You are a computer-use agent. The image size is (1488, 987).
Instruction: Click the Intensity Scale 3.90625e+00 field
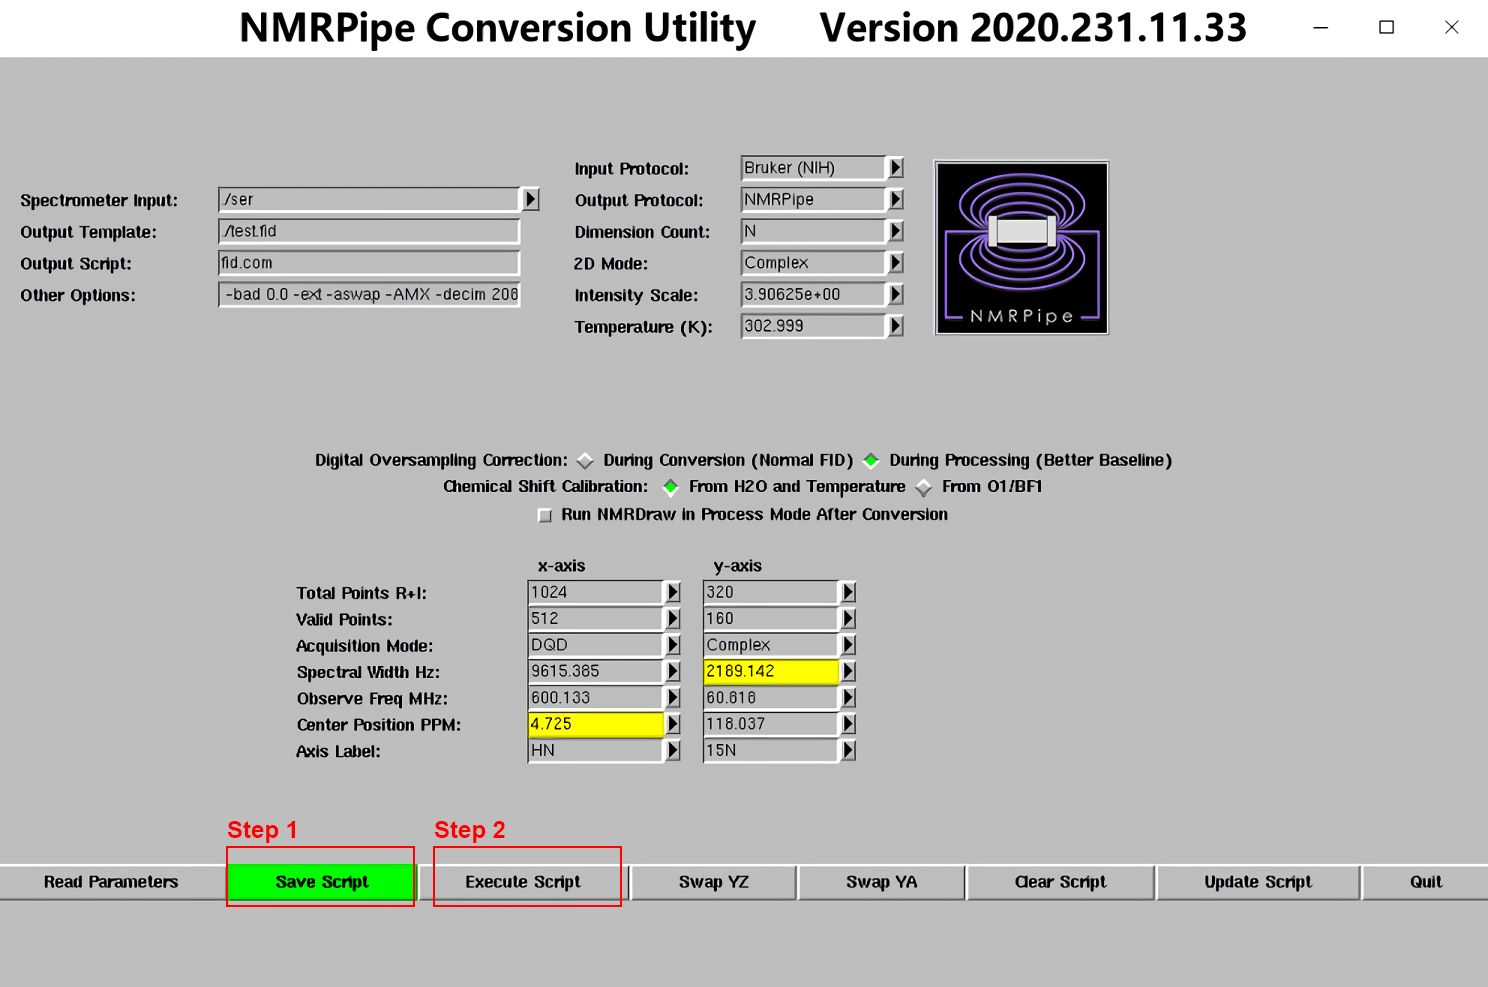click(814, 294)
